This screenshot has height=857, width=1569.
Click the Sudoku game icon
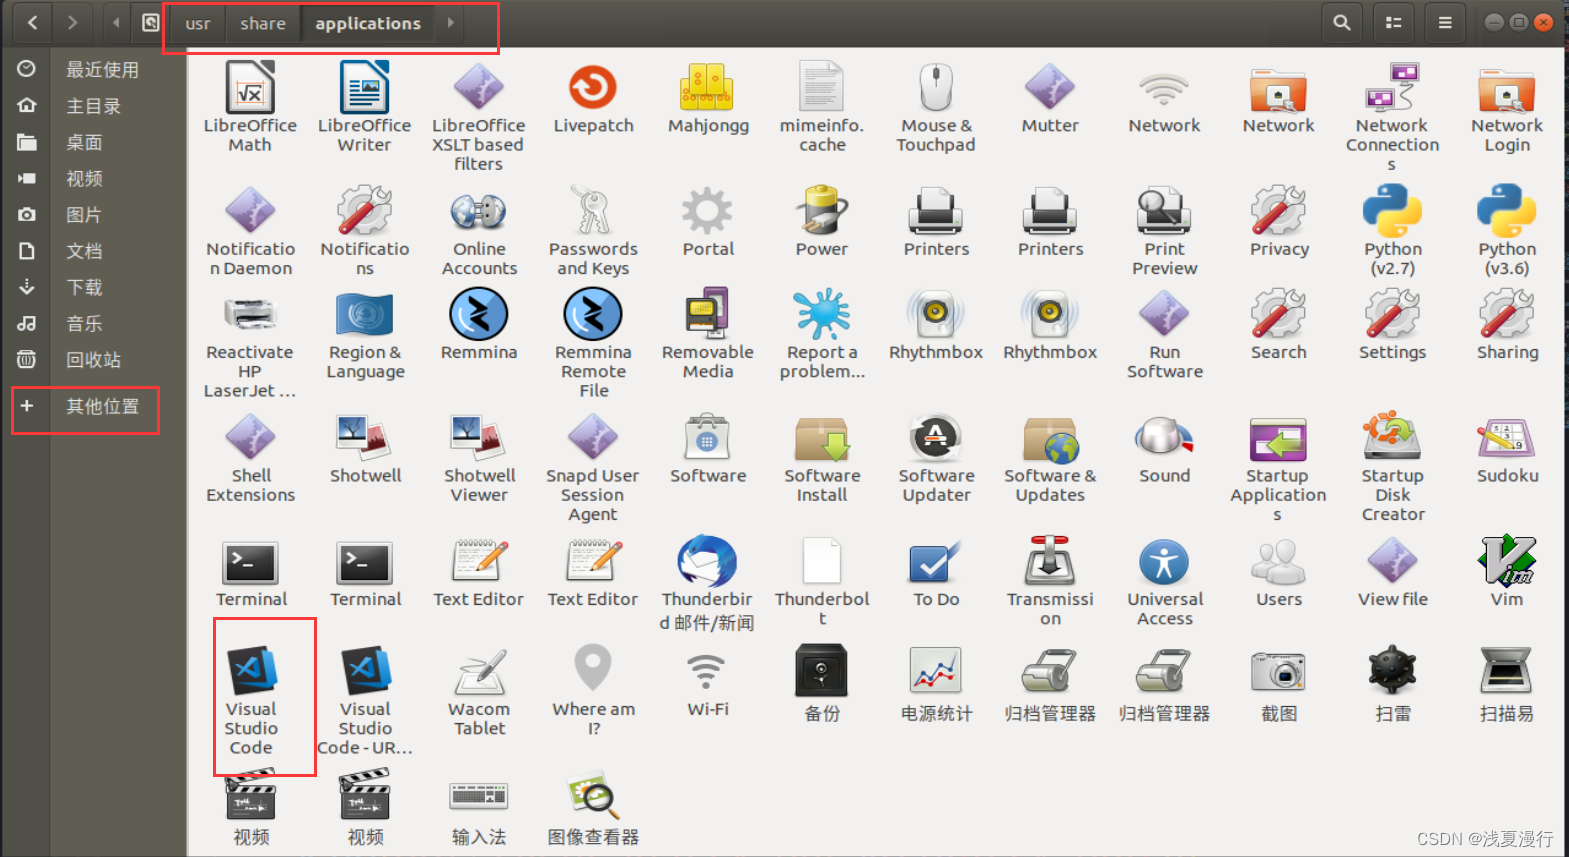point(1507,438)
